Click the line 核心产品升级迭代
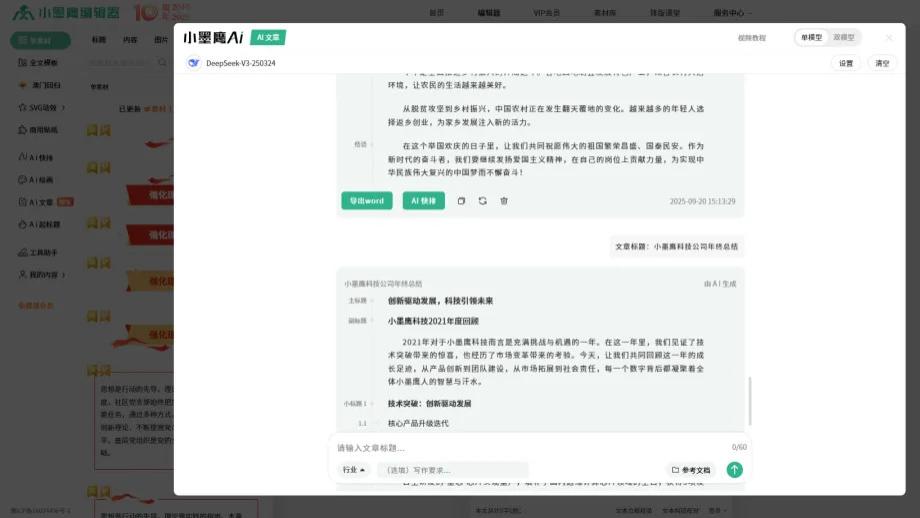920x518 pixels. pos(418,423)
